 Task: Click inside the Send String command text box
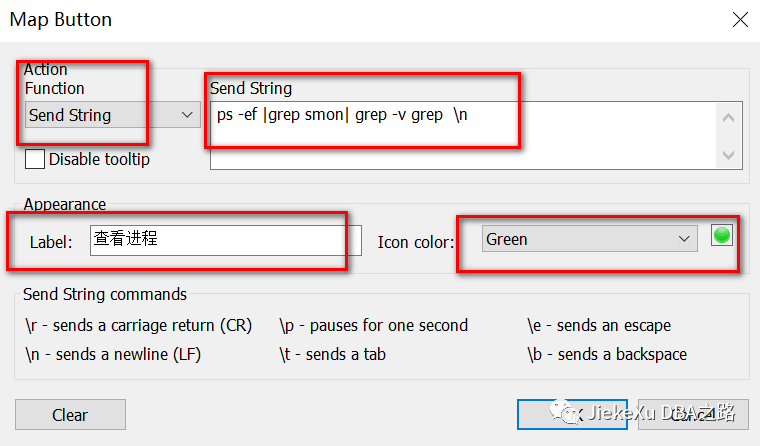click(x=462, y=135)
